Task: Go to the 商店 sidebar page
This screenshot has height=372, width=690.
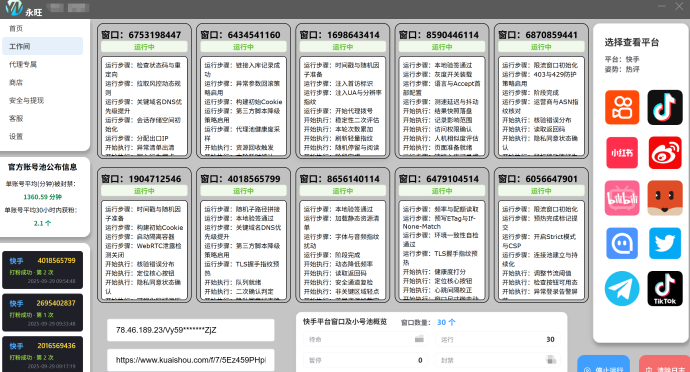Action: [x=42, y=82]
